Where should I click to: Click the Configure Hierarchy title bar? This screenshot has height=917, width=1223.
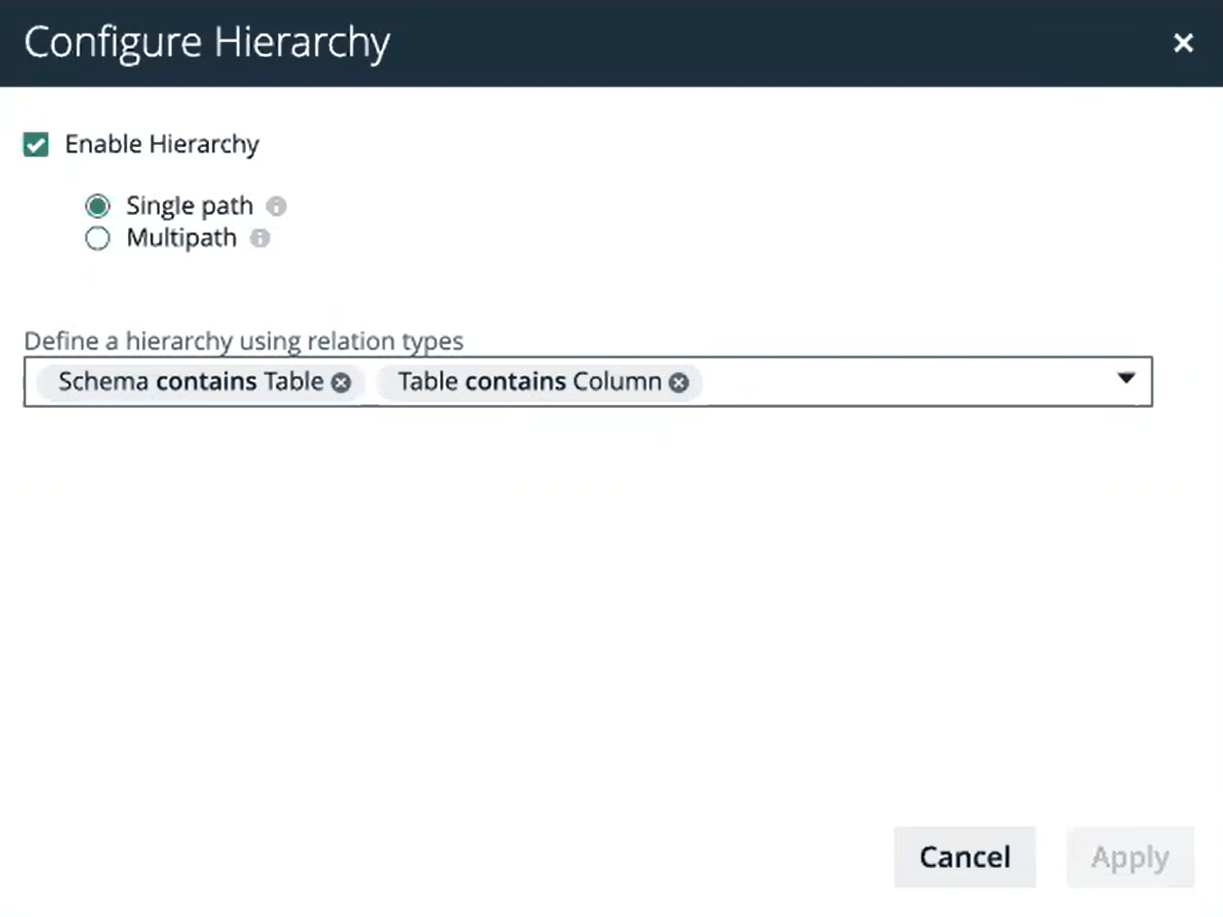(x=207, y=42)
